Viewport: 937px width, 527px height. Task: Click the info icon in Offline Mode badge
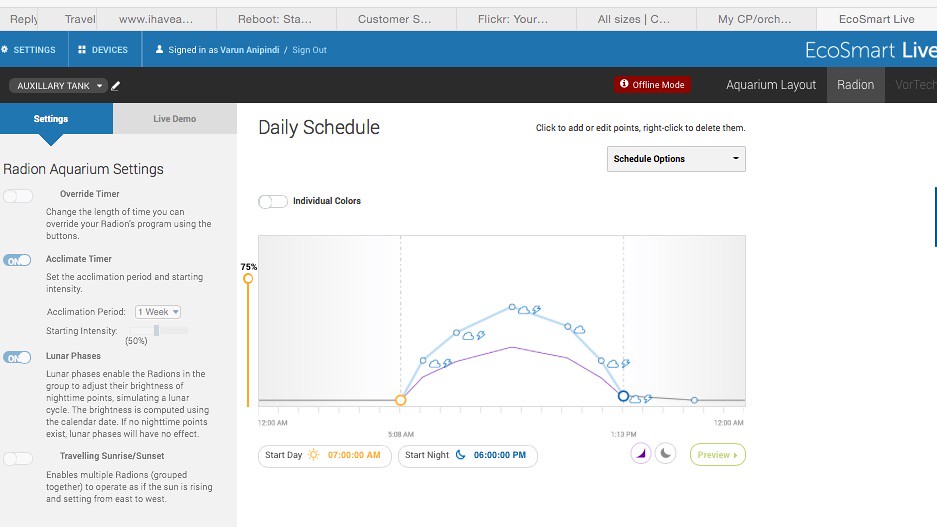(x=624, y=84)
